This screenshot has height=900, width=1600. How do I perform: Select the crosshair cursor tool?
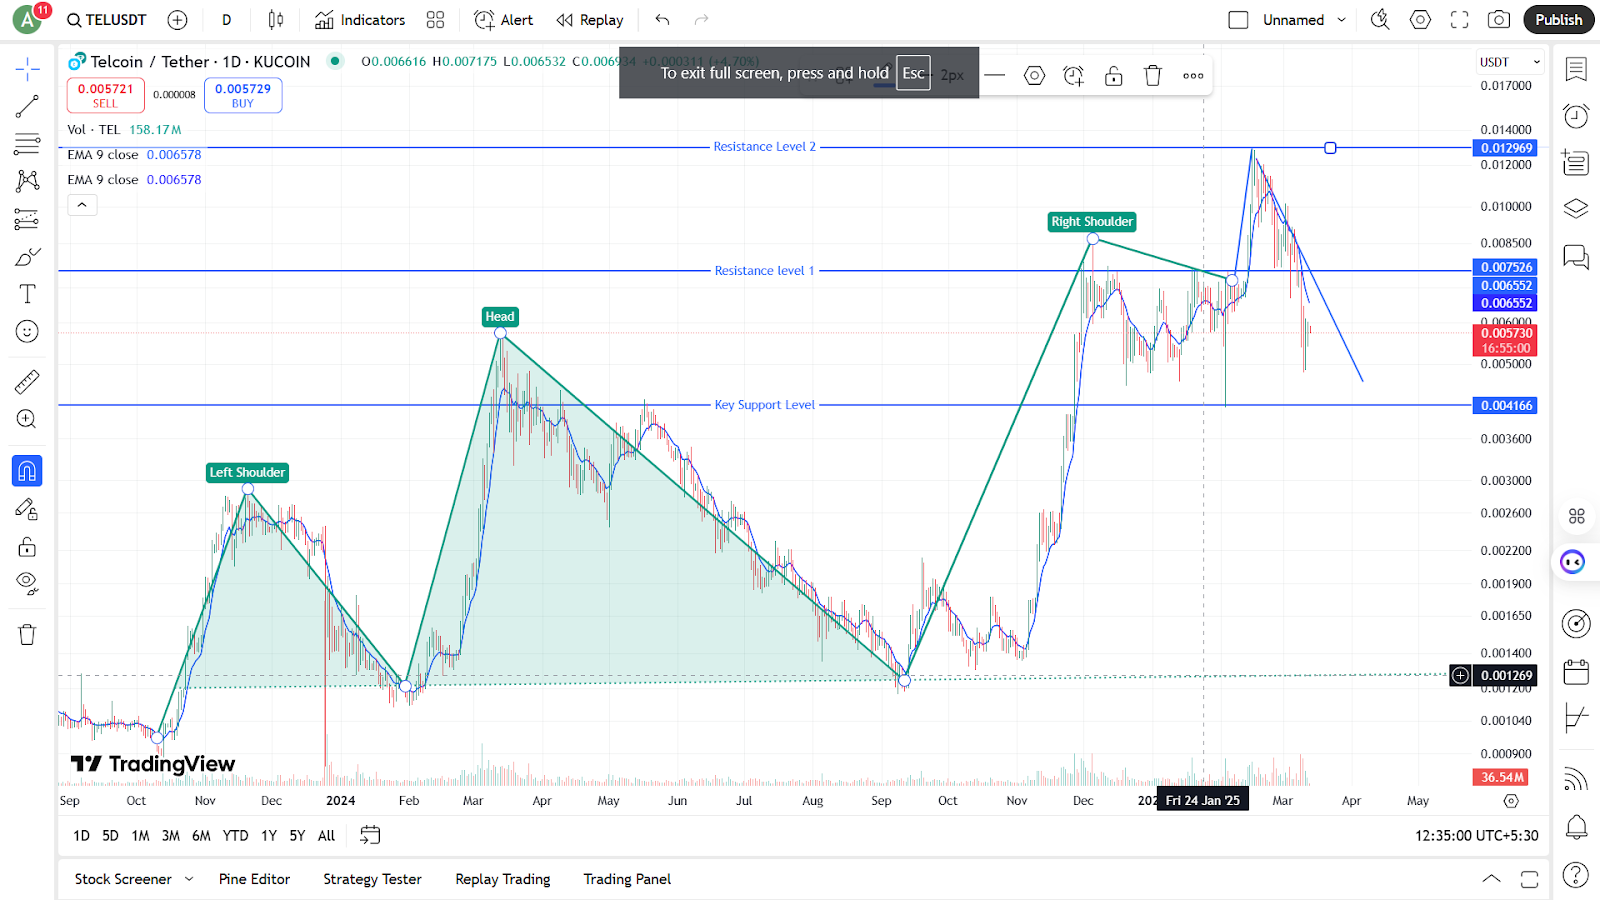tap(27, 69)
